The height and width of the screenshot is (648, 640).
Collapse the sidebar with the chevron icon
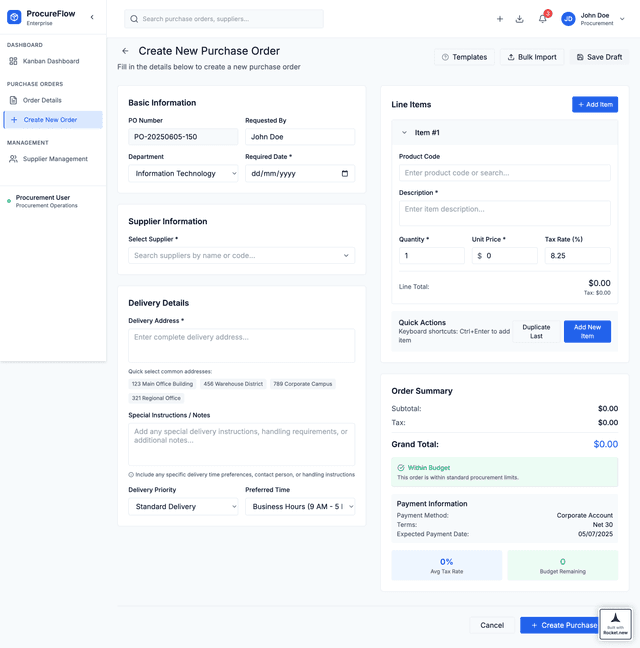[92, 17]
